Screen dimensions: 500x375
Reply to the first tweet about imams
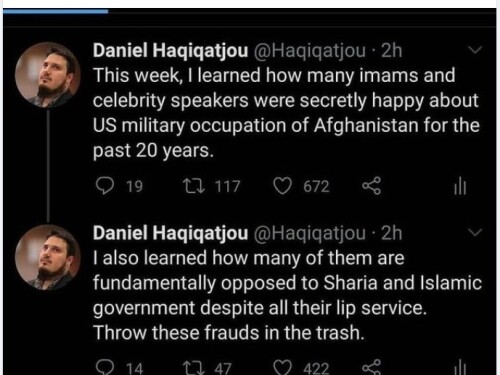pyautogui.click(x=105, y=186)
